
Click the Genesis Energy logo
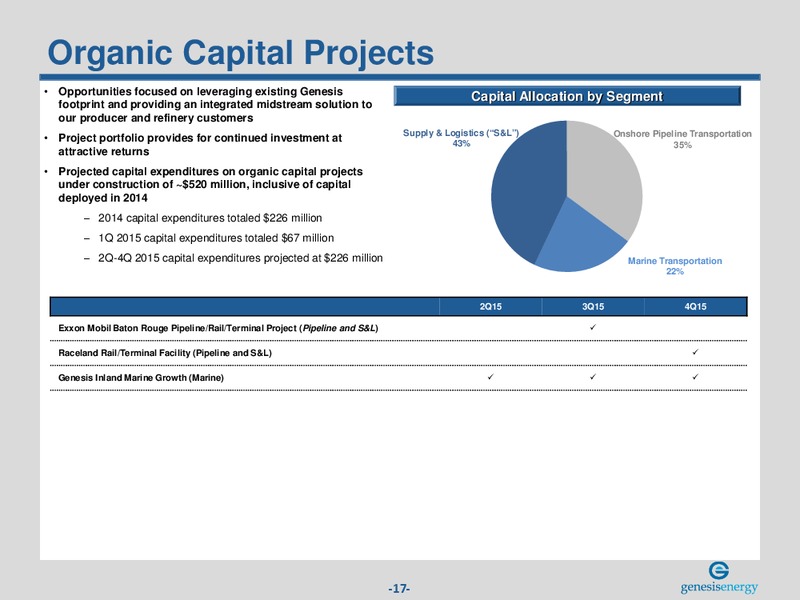[719, 578]
